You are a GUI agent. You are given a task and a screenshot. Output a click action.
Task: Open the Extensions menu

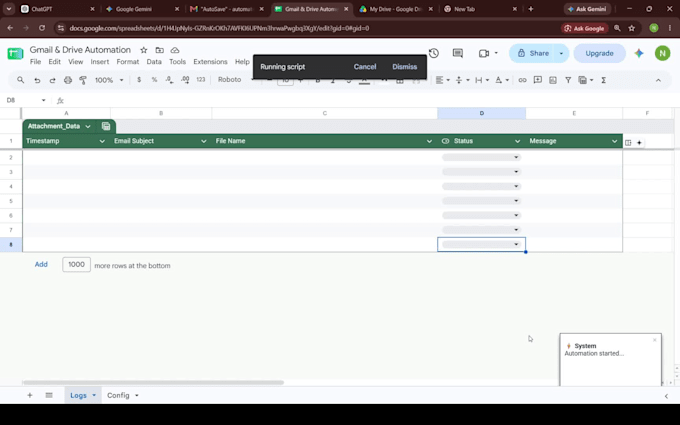[210, 62]
